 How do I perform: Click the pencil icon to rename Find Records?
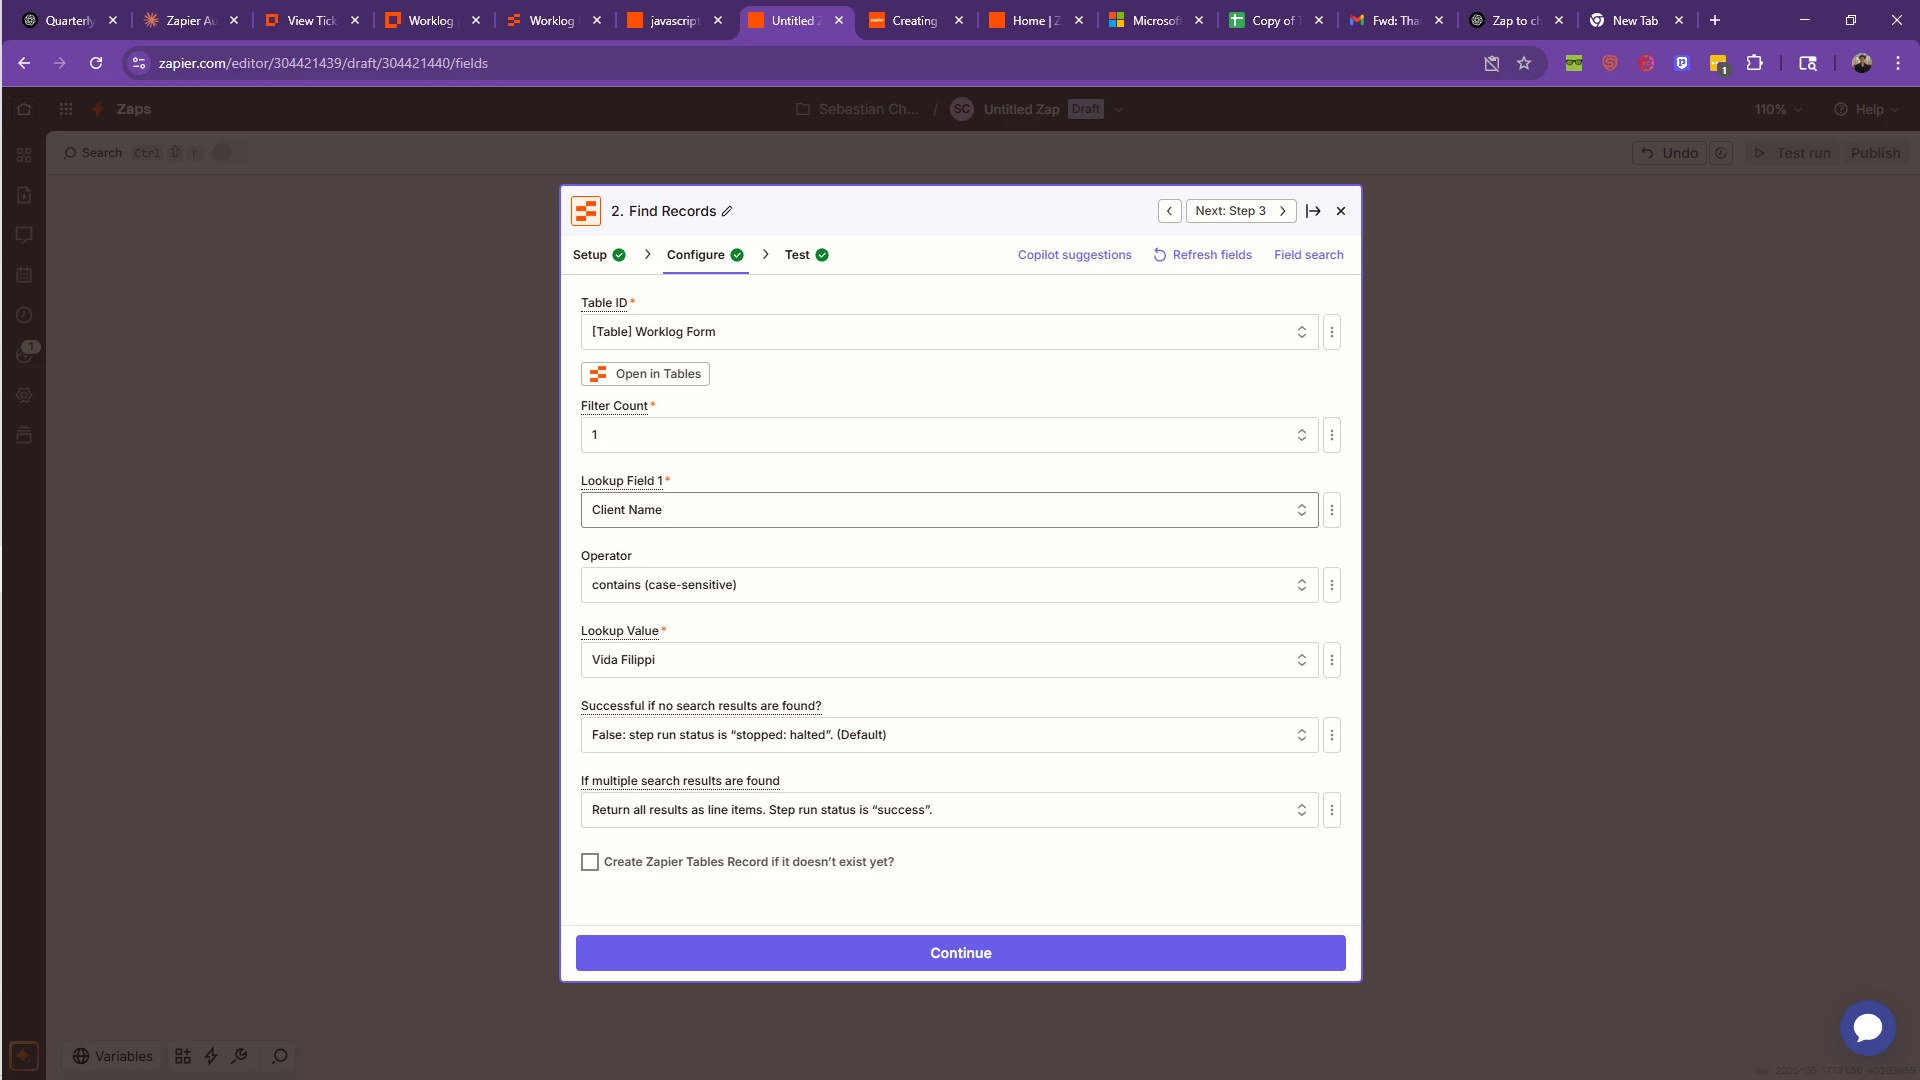coord(727,211)
